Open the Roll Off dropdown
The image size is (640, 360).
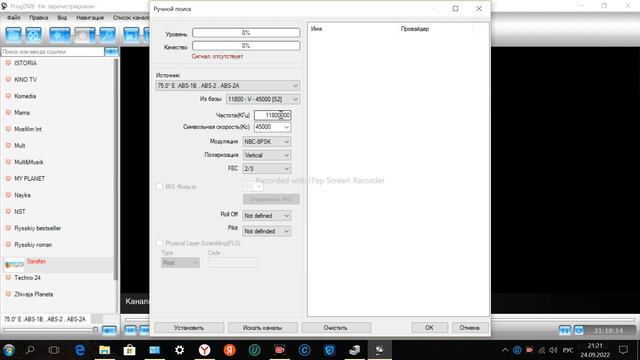[267, 216]
